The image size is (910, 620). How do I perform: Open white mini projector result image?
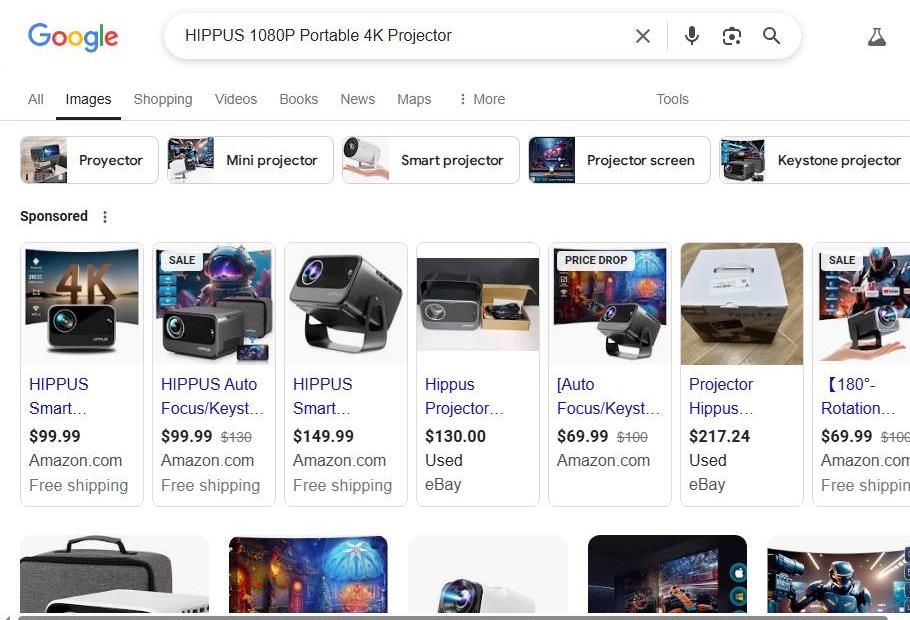488,574
